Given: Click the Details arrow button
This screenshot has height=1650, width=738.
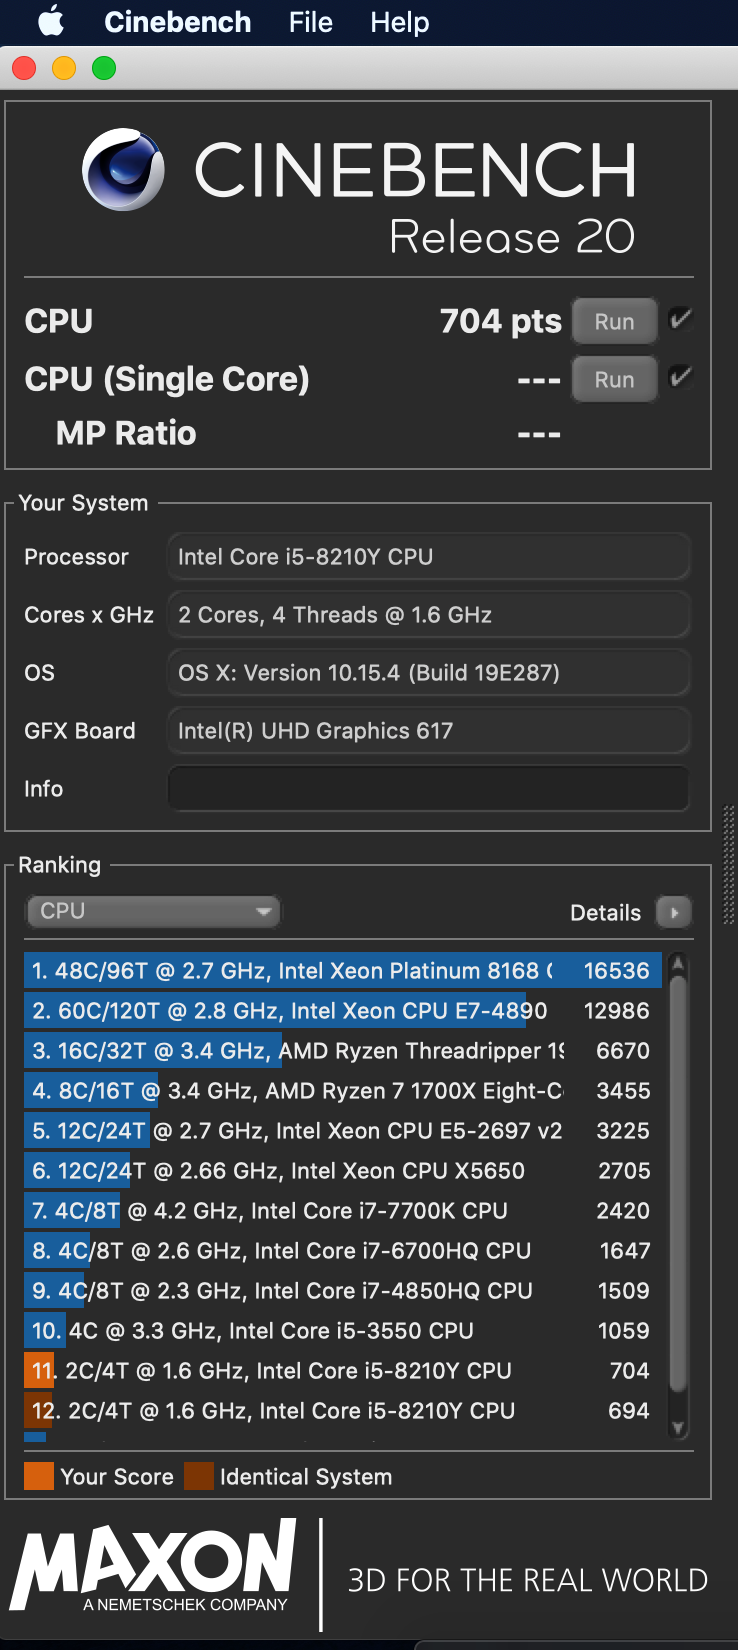Looking at the screenshot, I should (674, 912).
